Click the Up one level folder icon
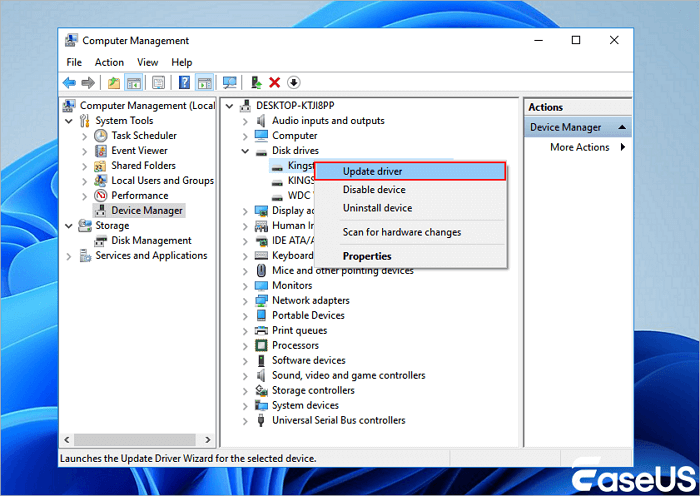Screen dimensions: 700x496 pos(114,83)
